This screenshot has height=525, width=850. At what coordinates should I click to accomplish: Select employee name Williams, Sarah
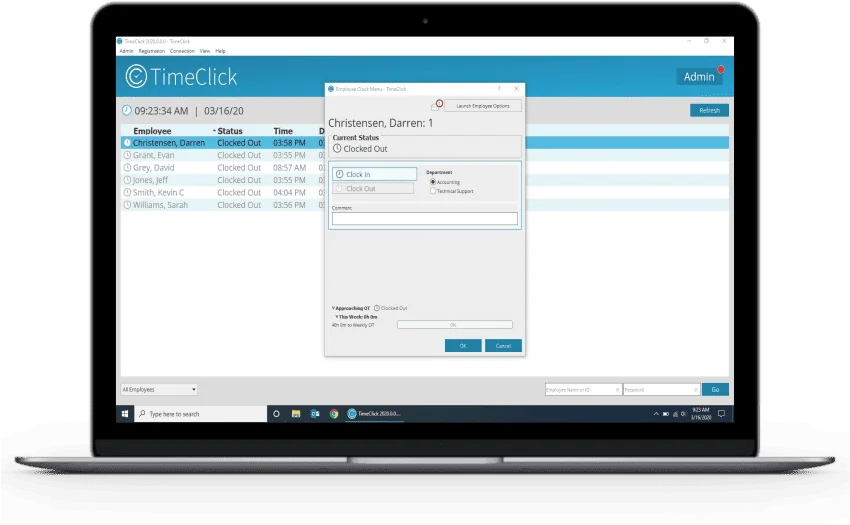coord(160,205)
